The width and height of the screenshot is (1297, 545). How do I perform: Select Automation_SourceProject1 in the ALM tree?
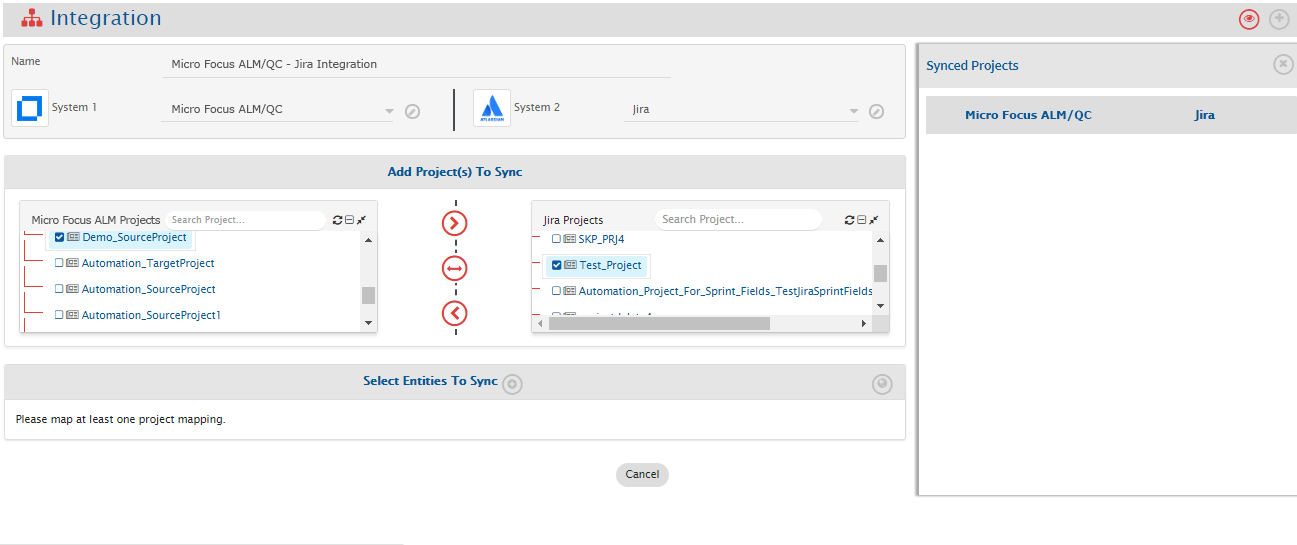(150, 315)
